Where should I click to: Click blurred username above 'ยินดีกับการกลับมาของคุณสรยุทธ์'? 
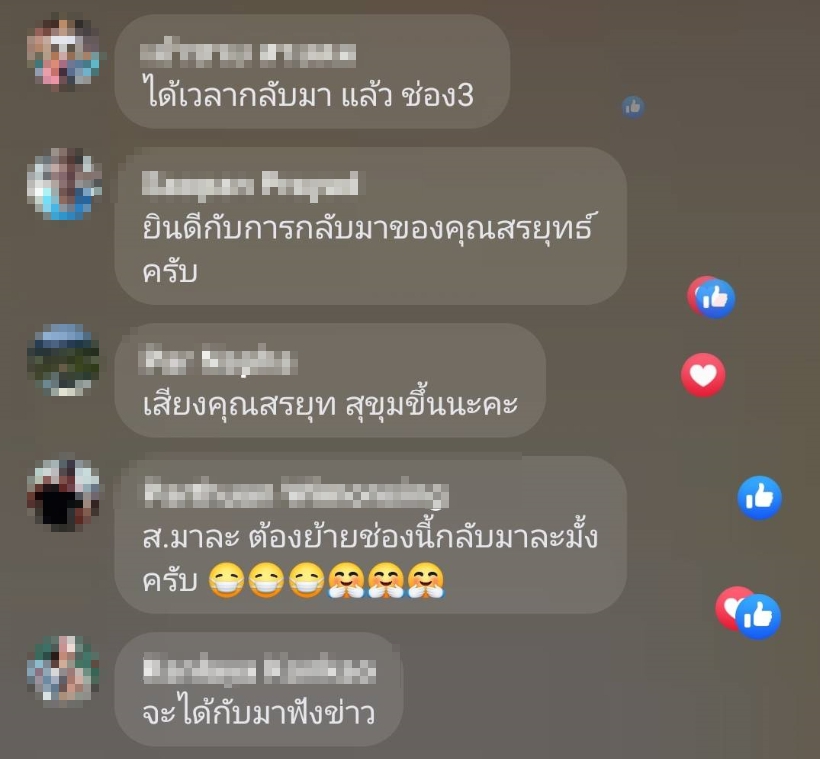coord(250,185)
